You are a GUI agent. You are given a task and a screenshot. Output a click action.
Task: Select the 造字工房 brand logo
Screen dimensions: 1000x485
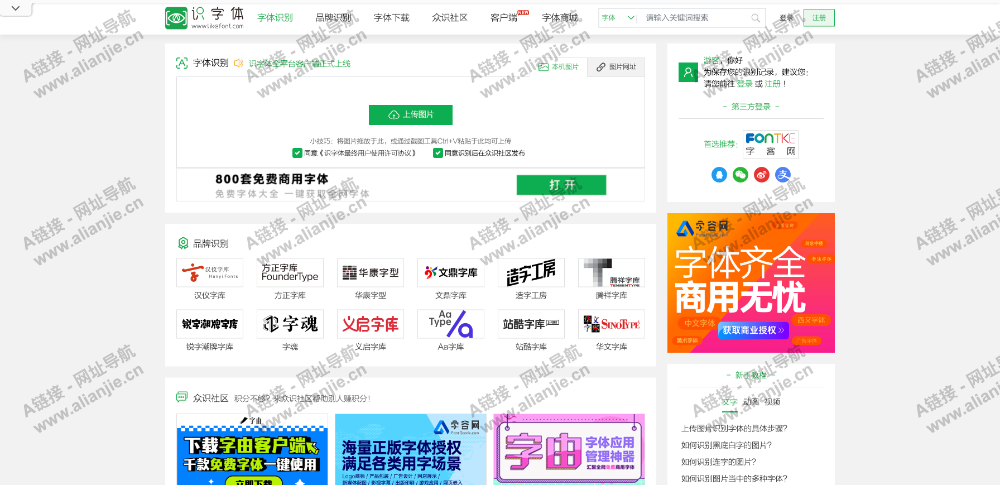531,272
